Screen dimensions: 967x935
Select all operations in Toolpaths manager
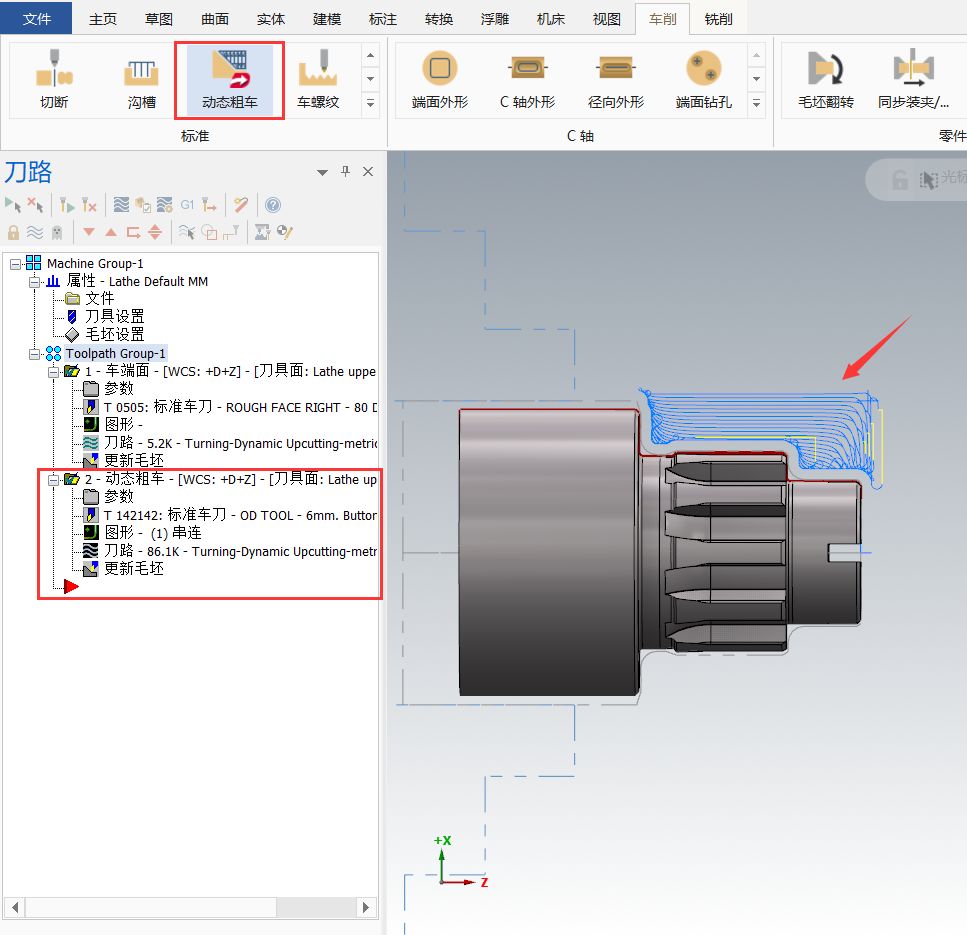(13, 205)
